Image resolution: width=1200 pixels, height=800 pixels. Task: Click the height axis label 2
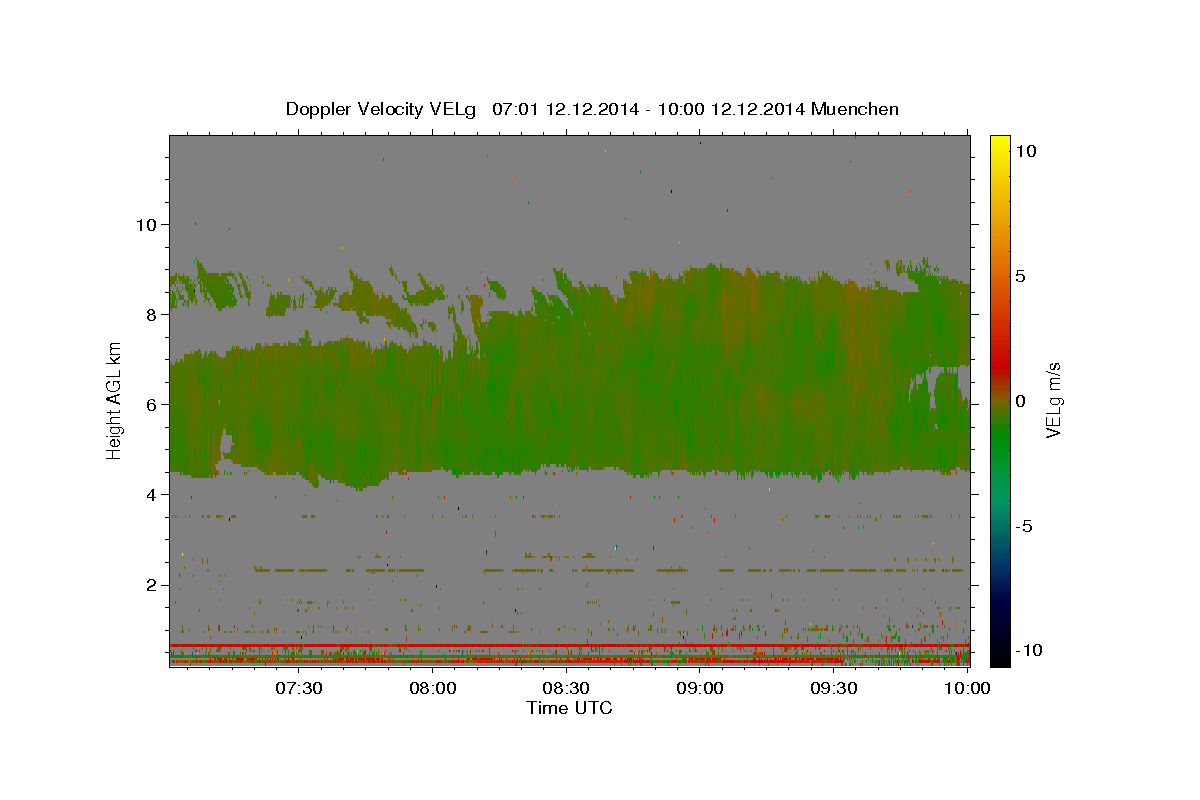tap(149, 584)
